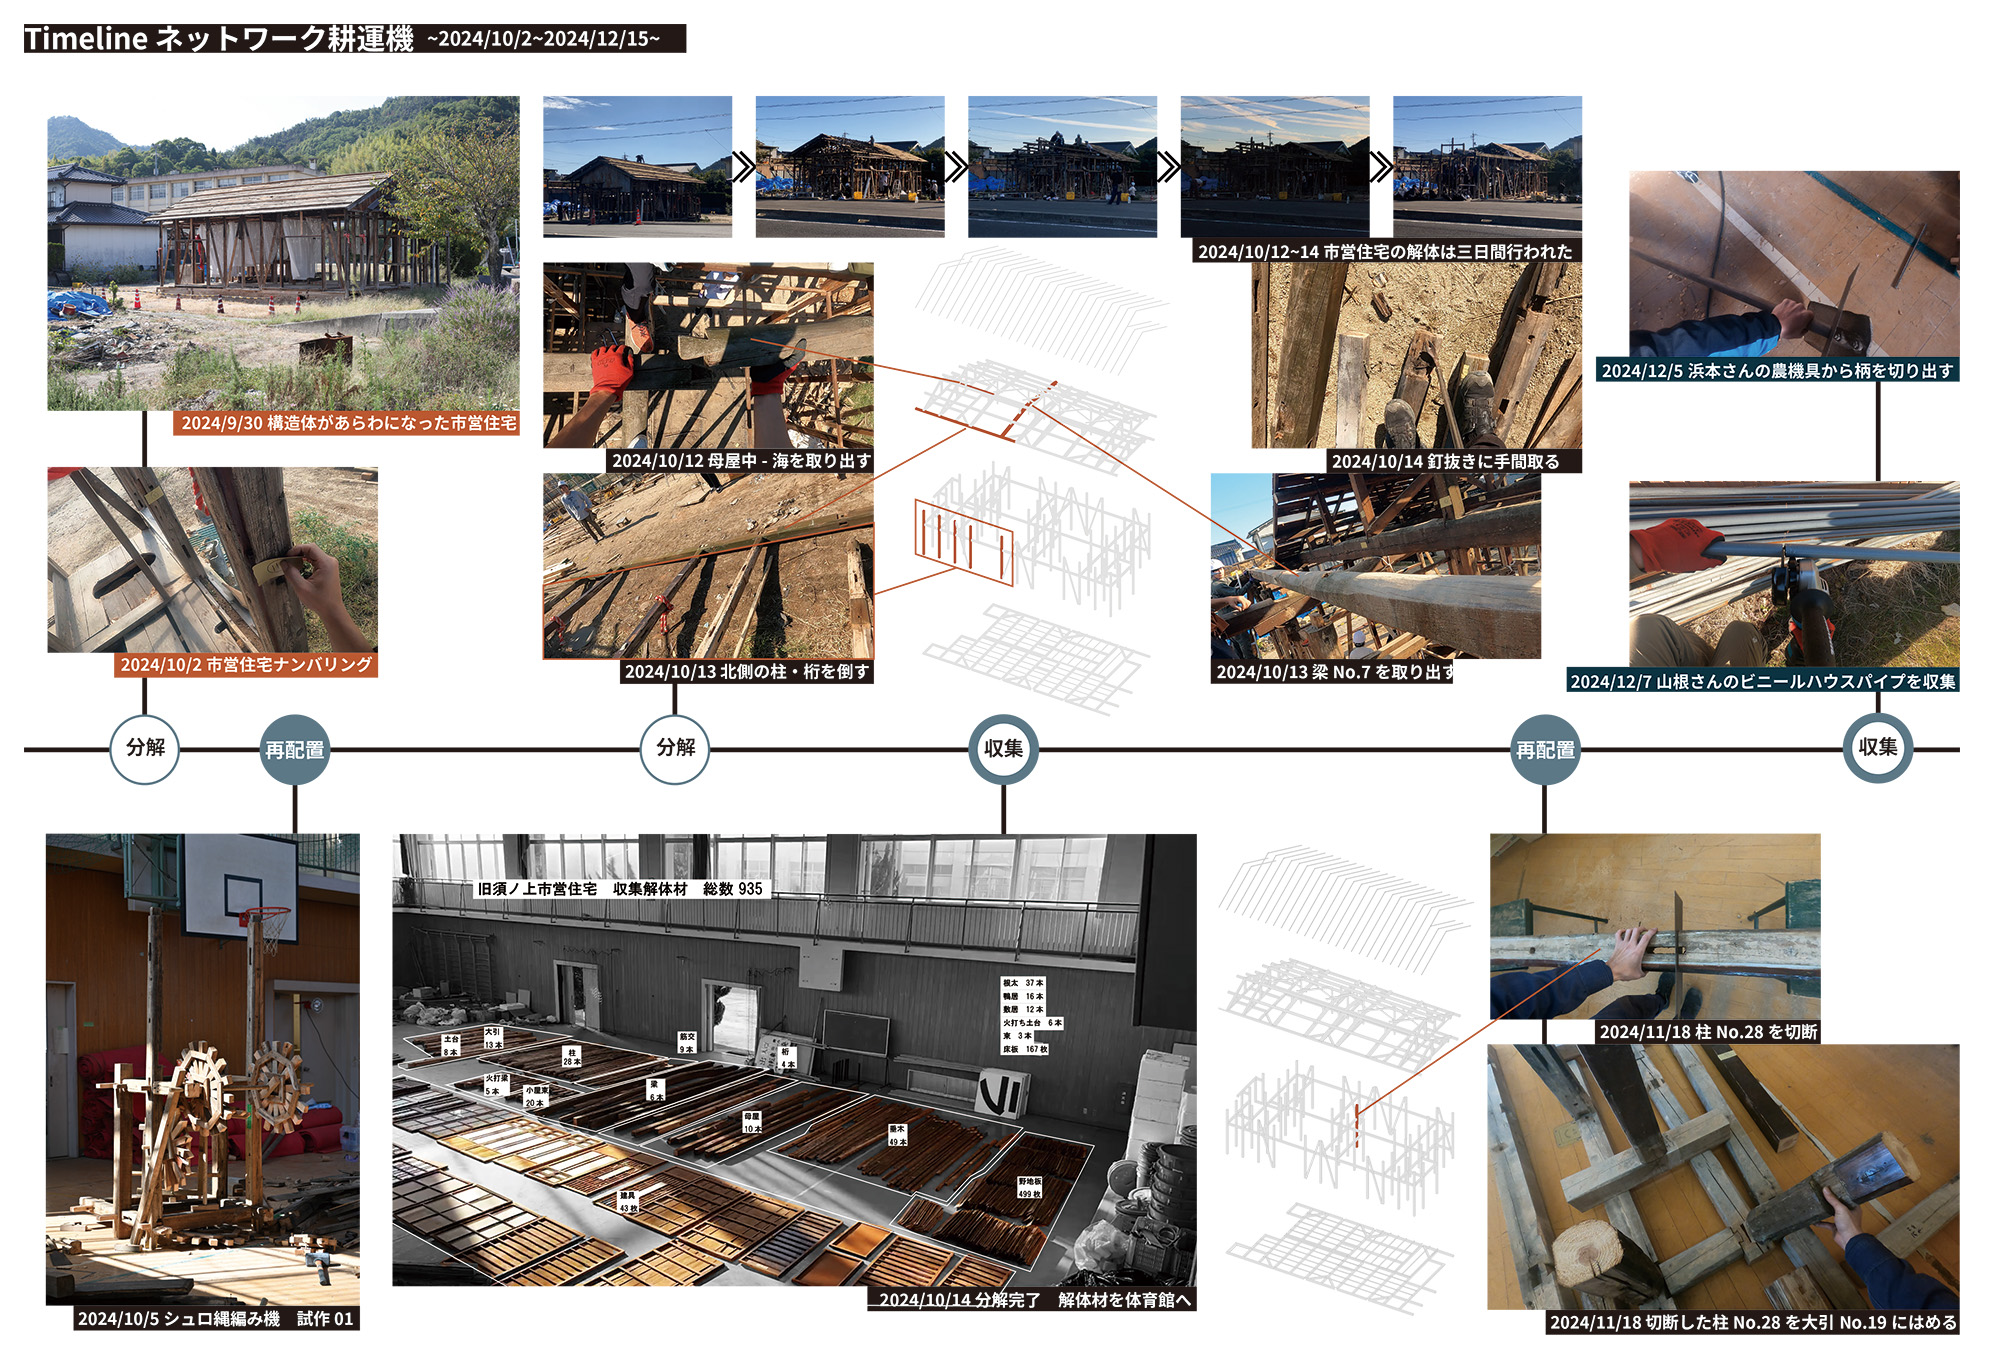The image size is (2000, 1353).
Task: Click the 収集 circle above the gymnasium photo
Action: (x=1003, y=749)
